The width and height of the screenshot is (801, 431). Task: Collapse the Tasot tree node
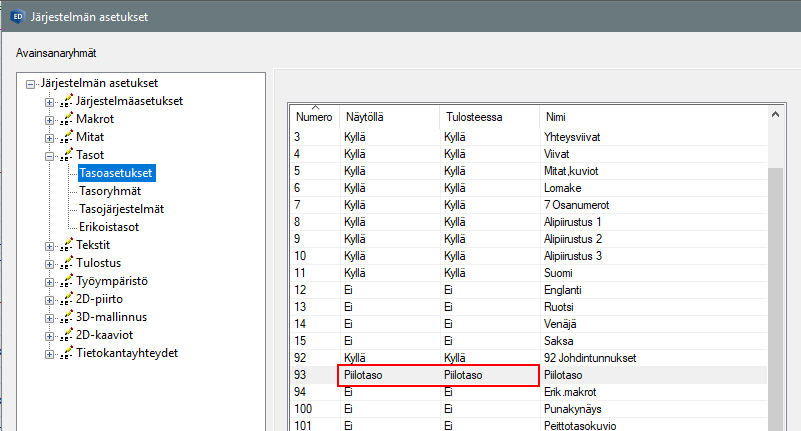click(x=50, y=155)
